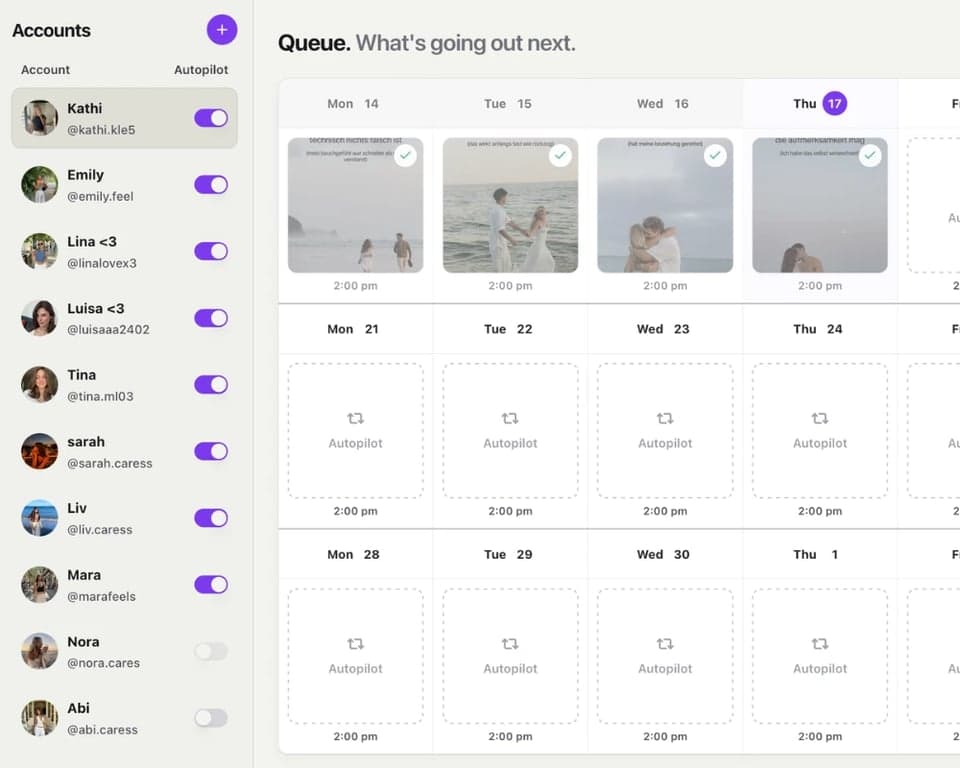This screenshot has height=768, width=960.
Task: Disable autopilot for sarah
Action: pos(211,451)
